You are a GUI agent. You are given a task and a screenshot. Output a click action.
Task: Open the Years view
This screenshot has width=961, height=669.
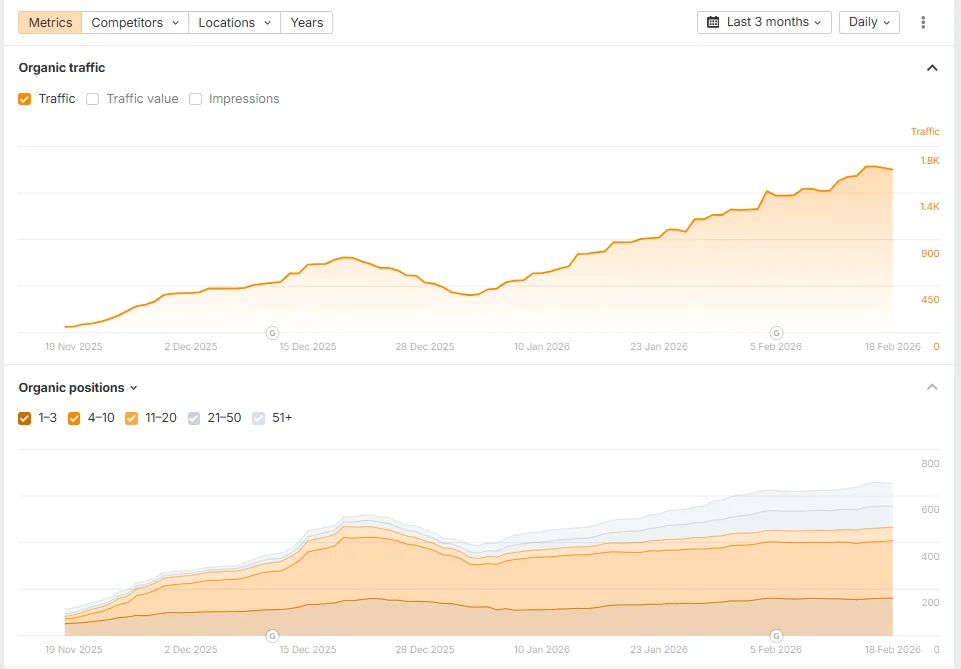(x=306, y=22)
